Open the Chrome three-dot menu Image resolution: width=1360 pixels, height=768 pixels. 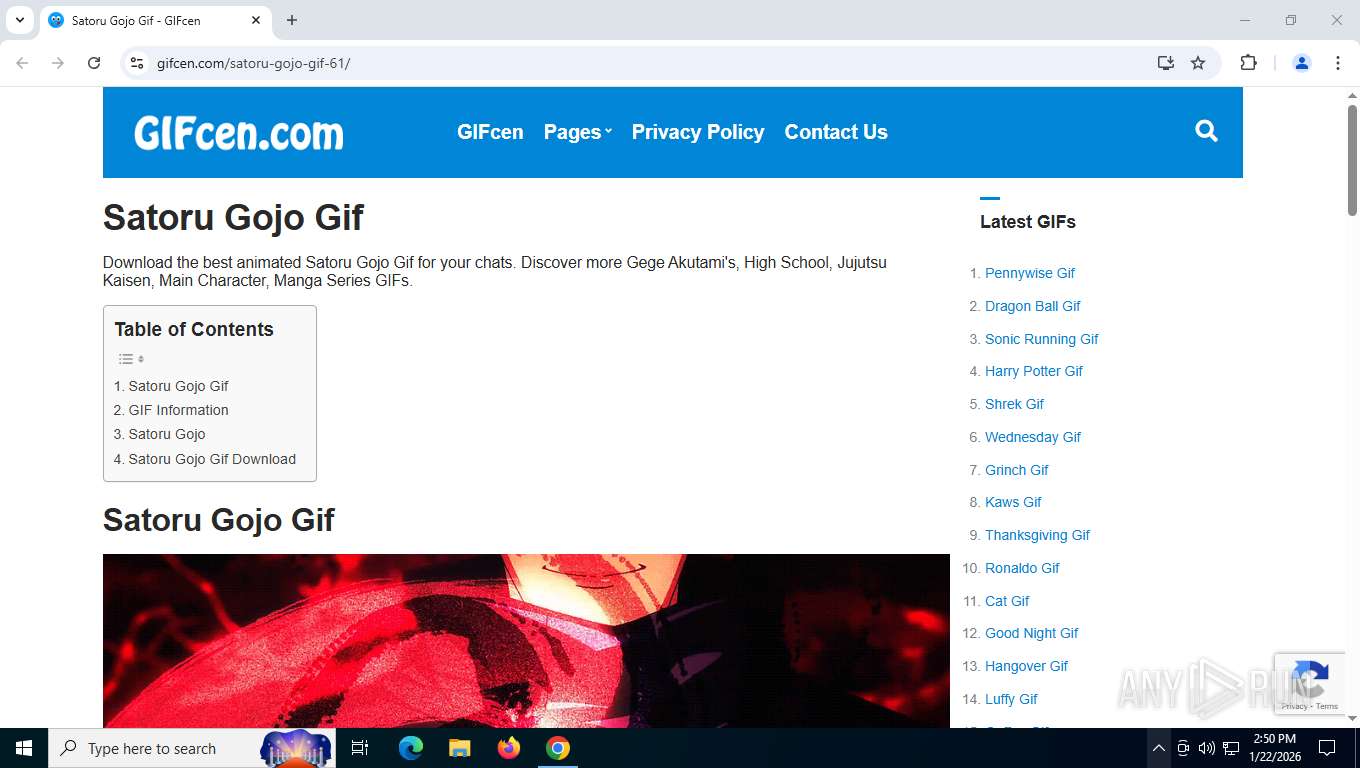click(1338, 63)
